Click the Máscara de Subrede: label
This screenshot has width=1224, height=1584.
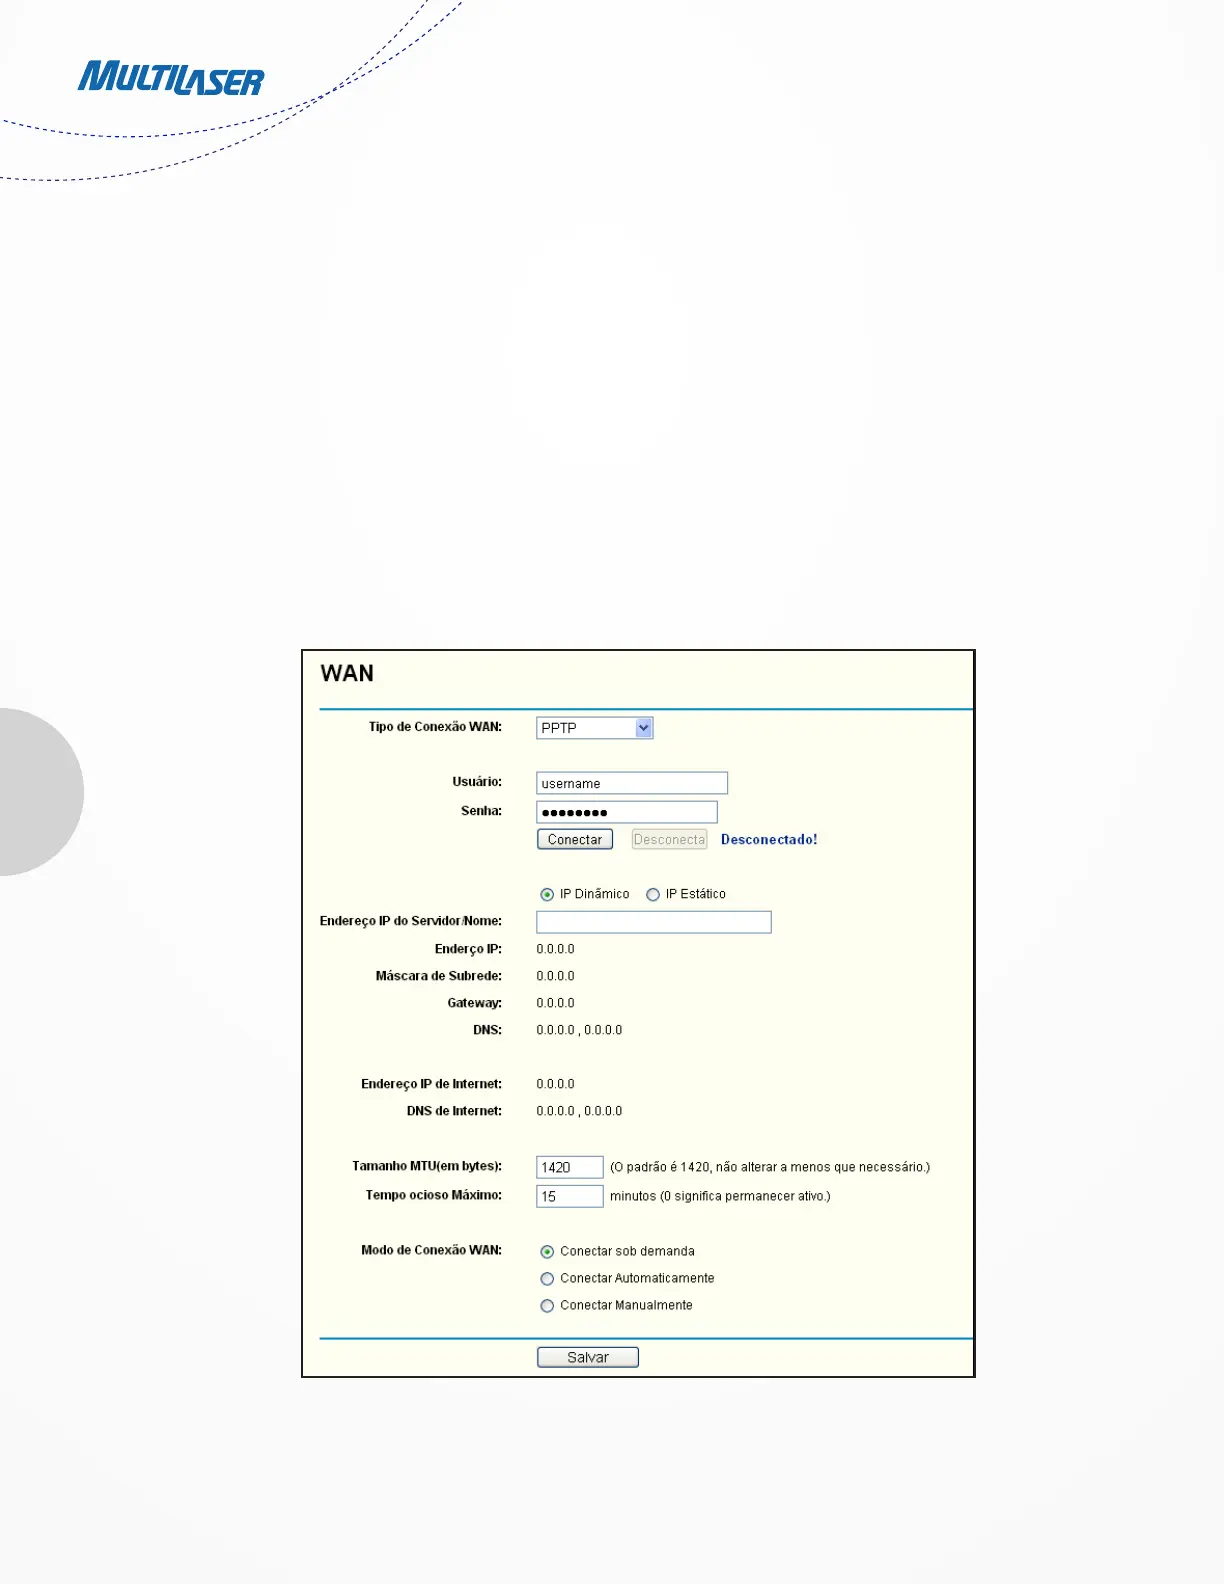click(x=439, y=976)
